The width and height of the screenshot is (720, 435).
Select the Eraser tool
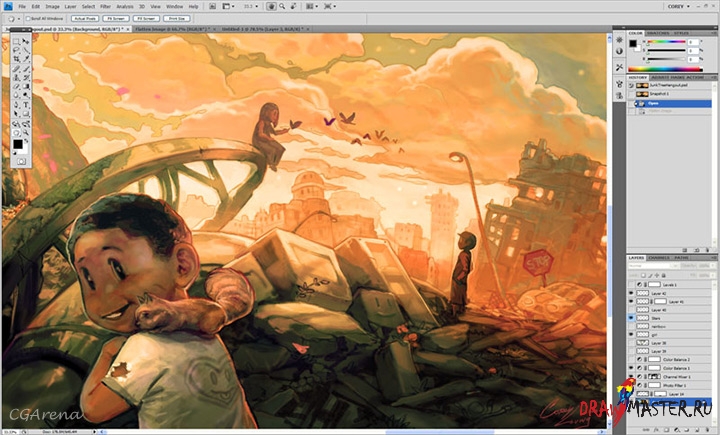click(x=15, y=86)
